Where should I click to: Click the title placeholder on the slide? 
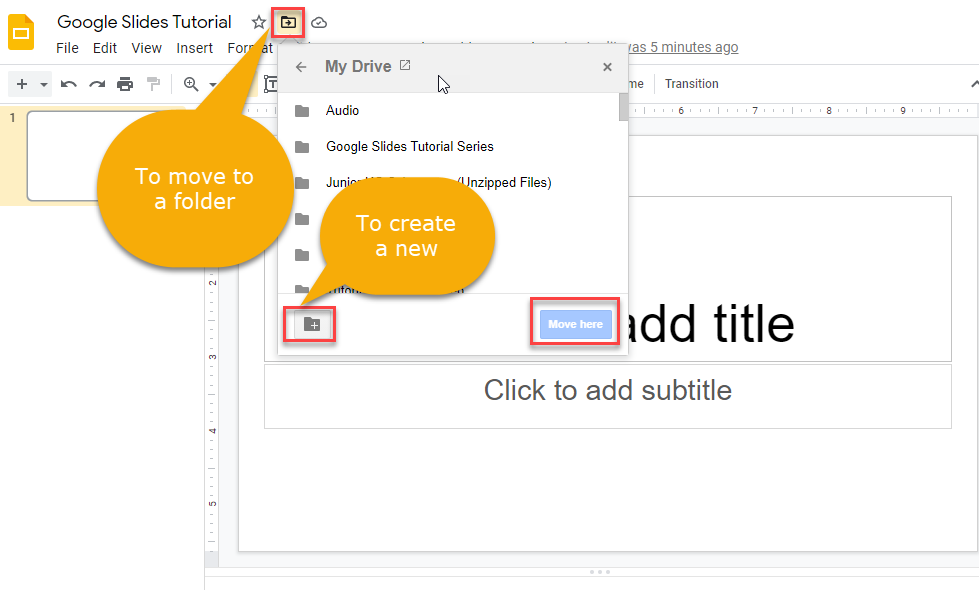[x=790, y=279]
